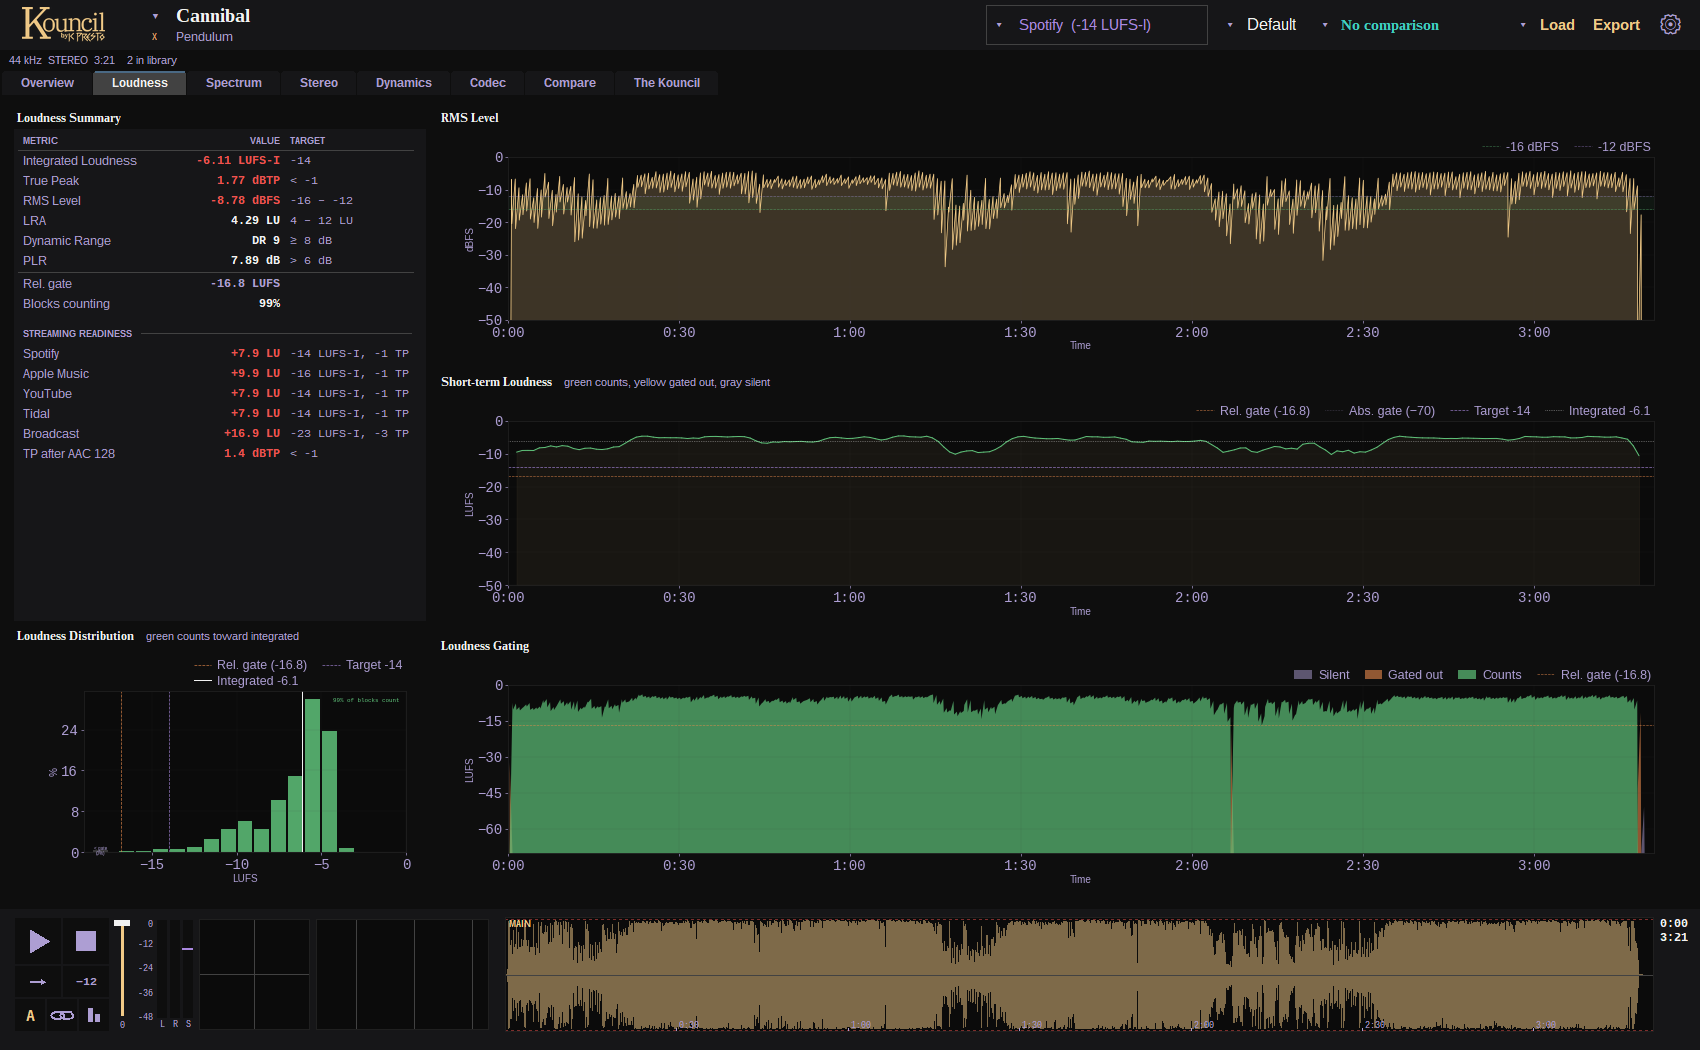
Task: Open The Kouncil tab
Action: pos(667,83)
